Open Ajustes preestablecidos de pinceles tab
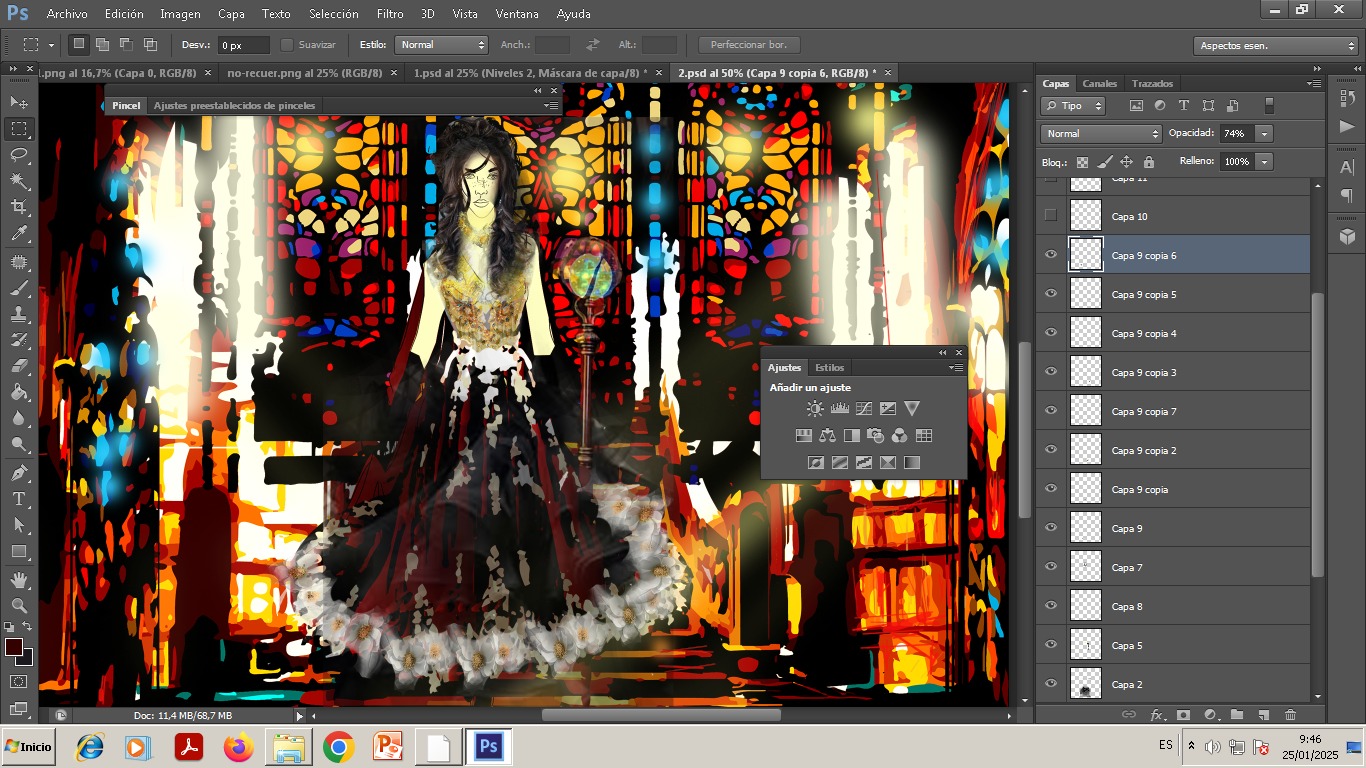Viewport: 1366px width, 768px height. pos(234,105)
